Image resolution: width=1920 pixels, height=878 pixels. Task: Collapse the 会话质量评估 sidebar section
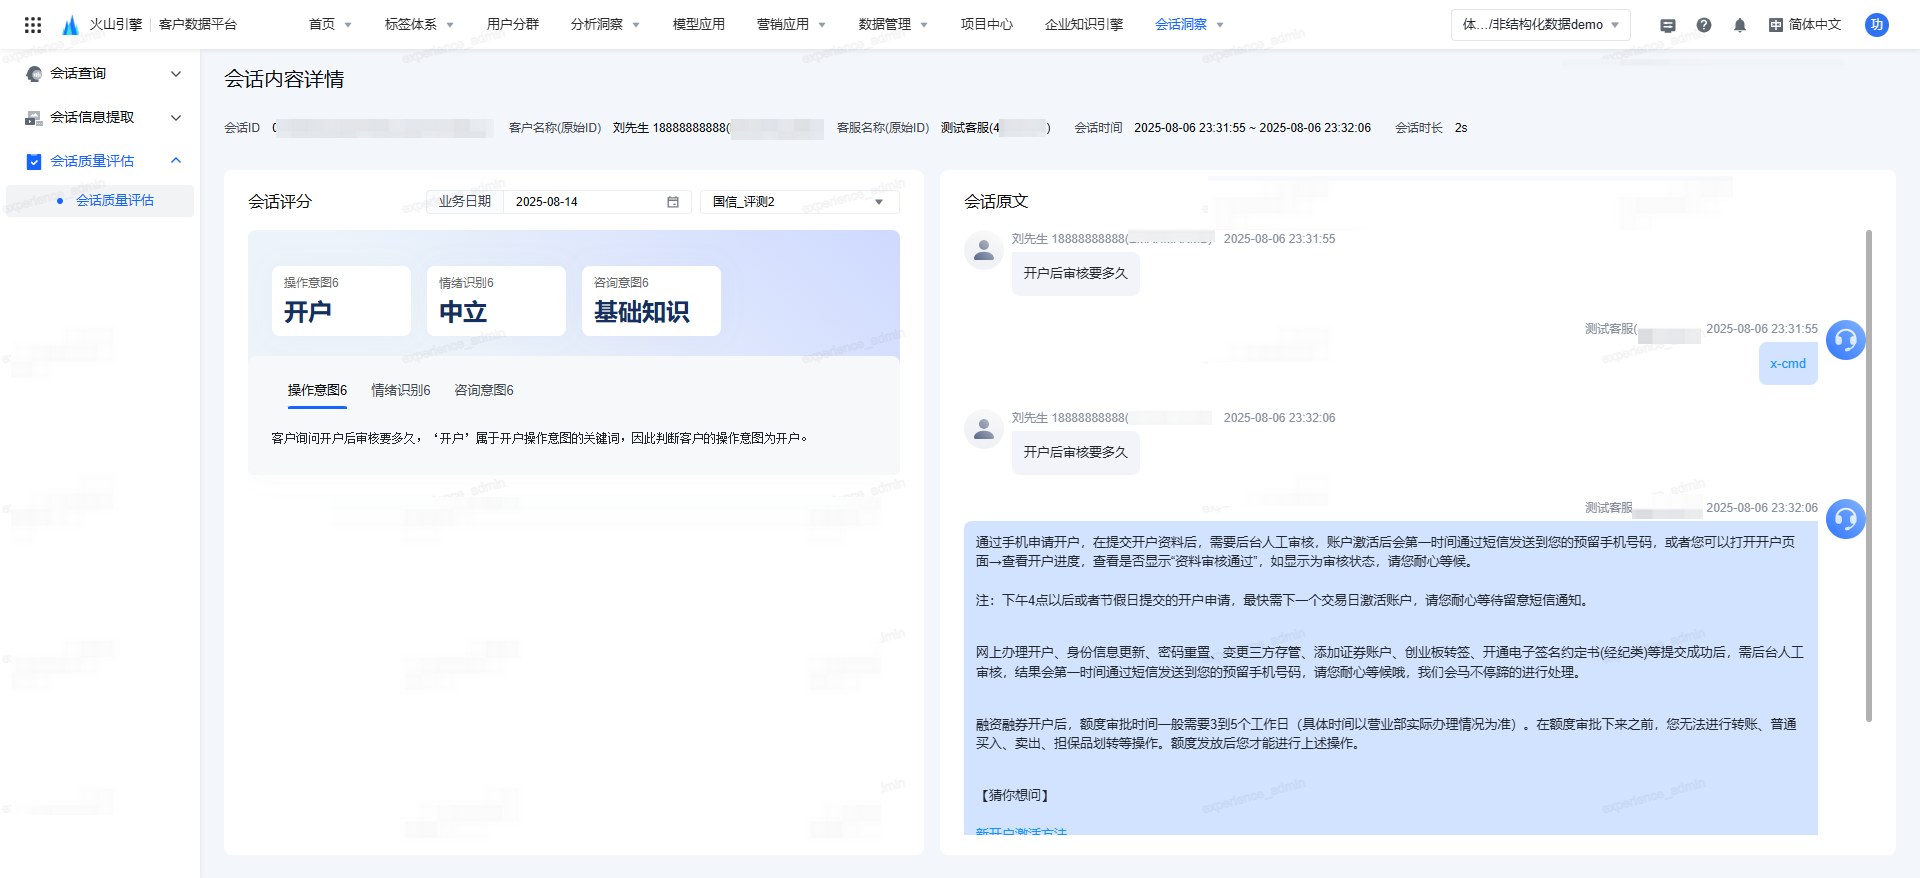tap(176, 161)
